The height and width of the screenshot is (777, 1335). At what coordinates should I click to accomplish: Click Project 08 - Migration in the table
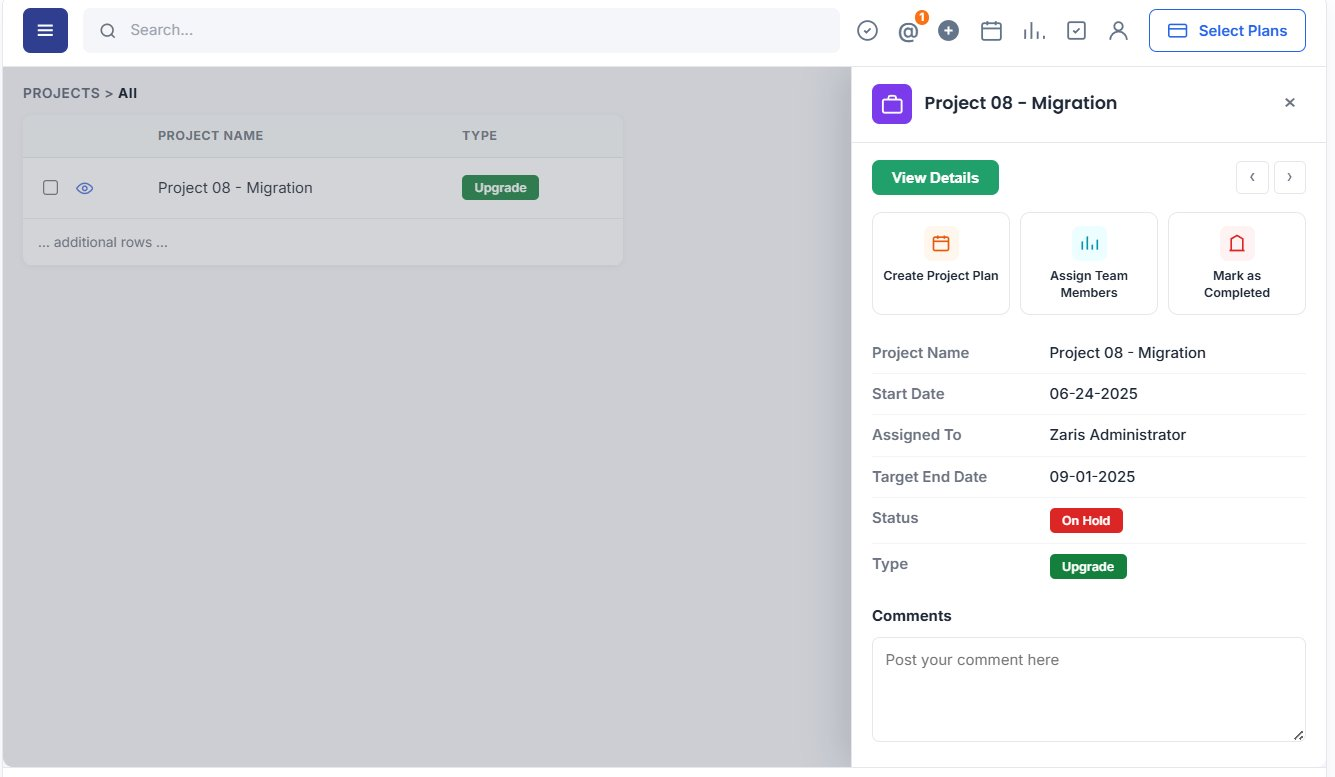pos(235,188)
